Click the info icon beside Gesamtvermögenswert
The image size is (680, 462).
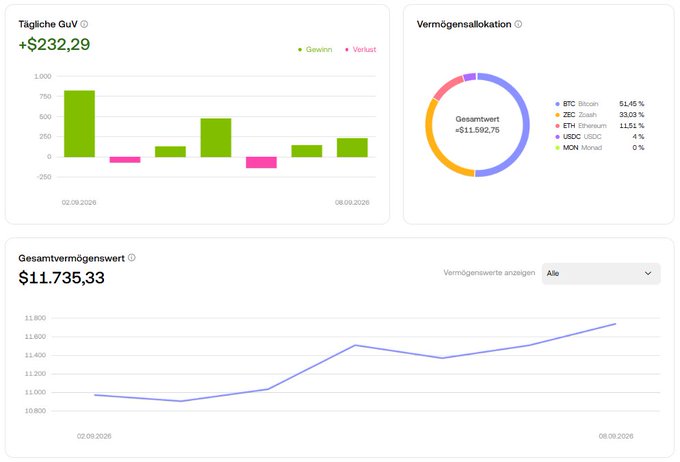131,258
